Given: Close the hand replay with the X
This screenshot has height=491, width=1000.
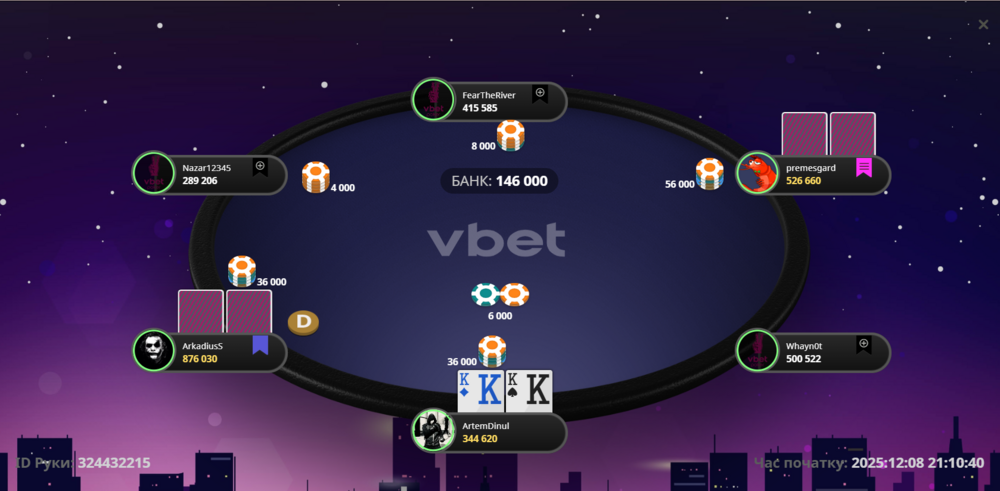Looking at the screenshot, I should (983, 24).
